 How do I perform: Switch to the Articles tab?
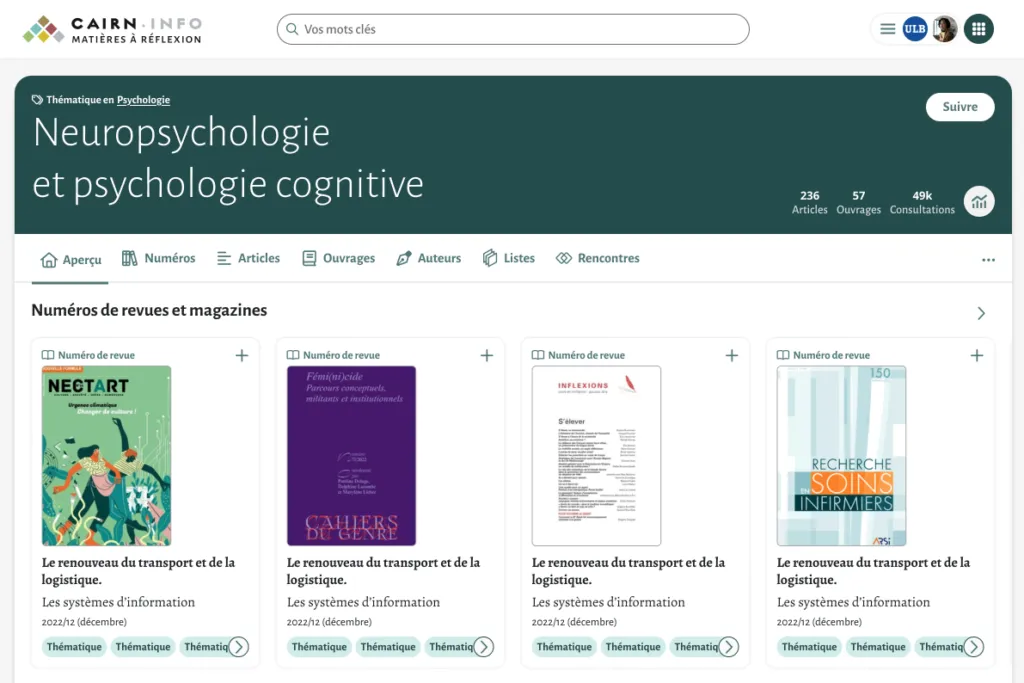click(x=248, y=258)
